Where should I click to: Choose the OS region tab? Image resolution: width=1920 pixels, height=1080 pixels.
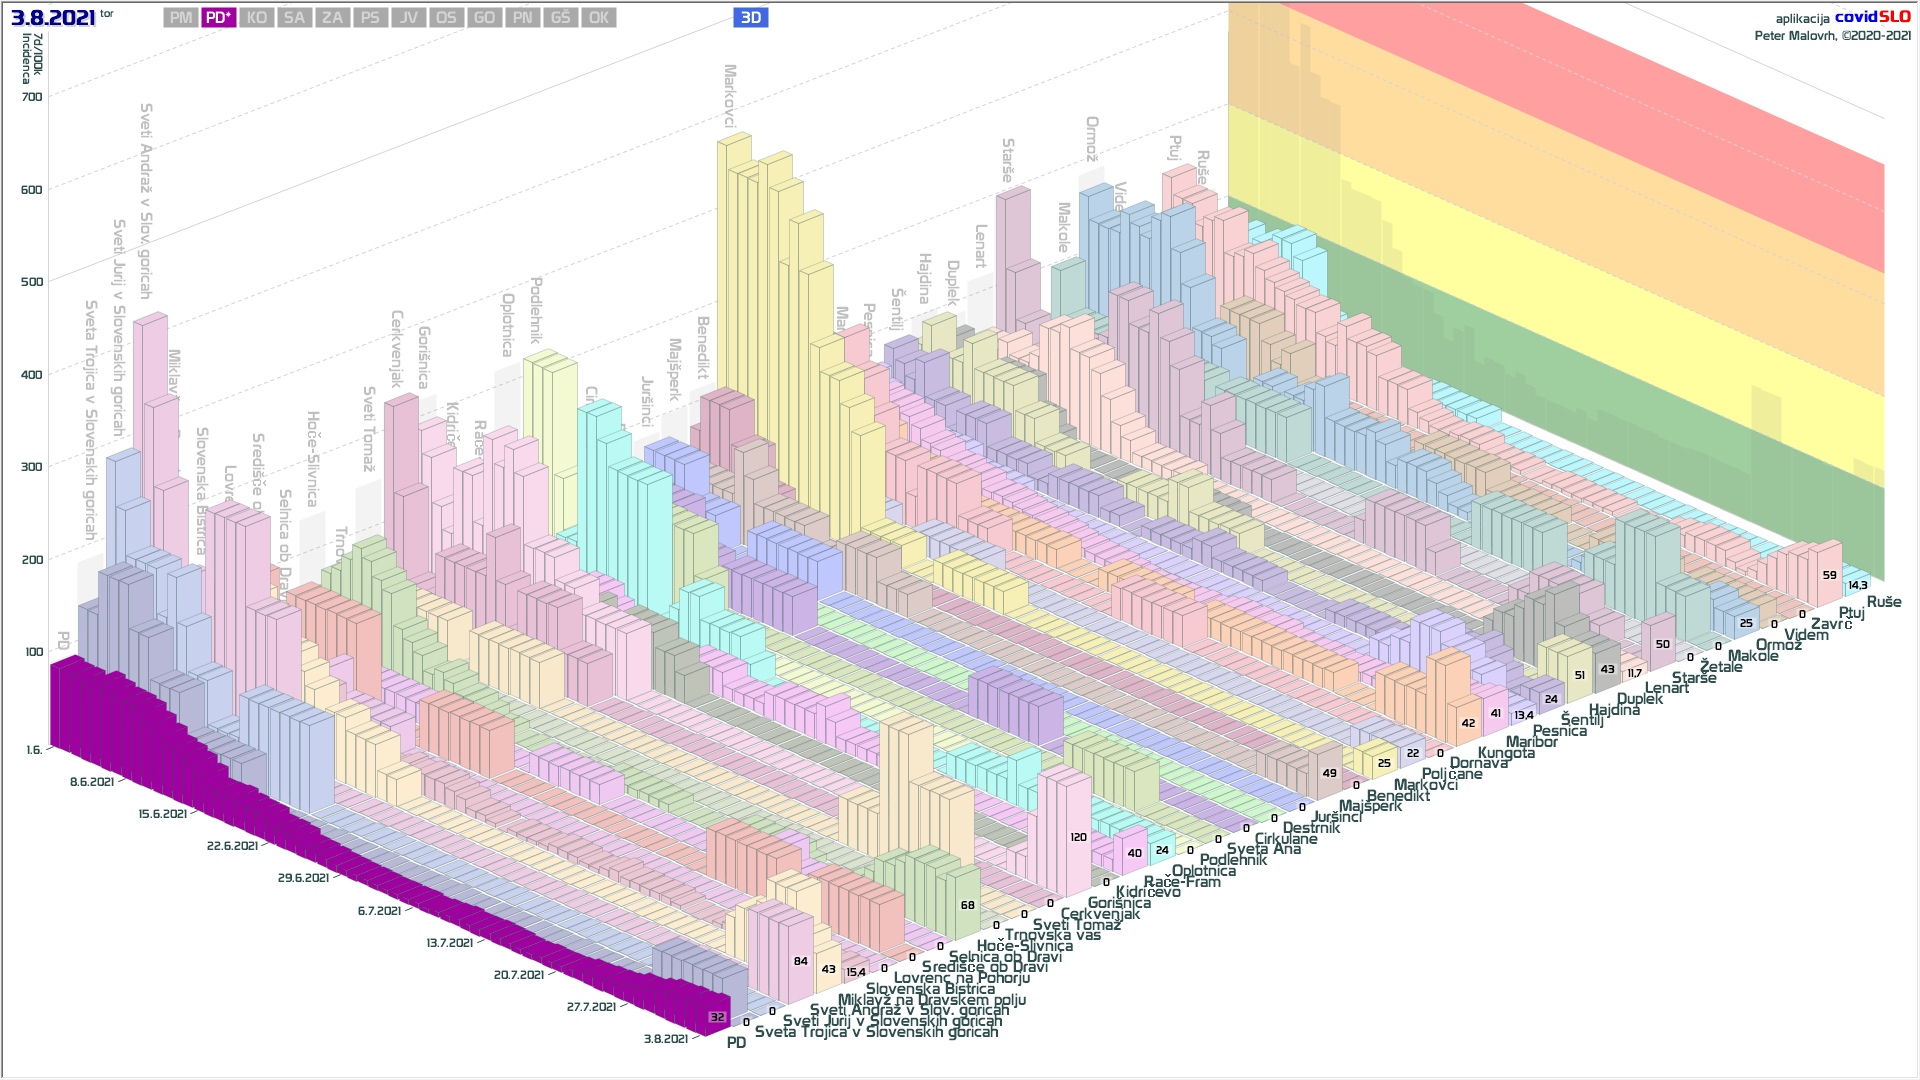[447, 18]
